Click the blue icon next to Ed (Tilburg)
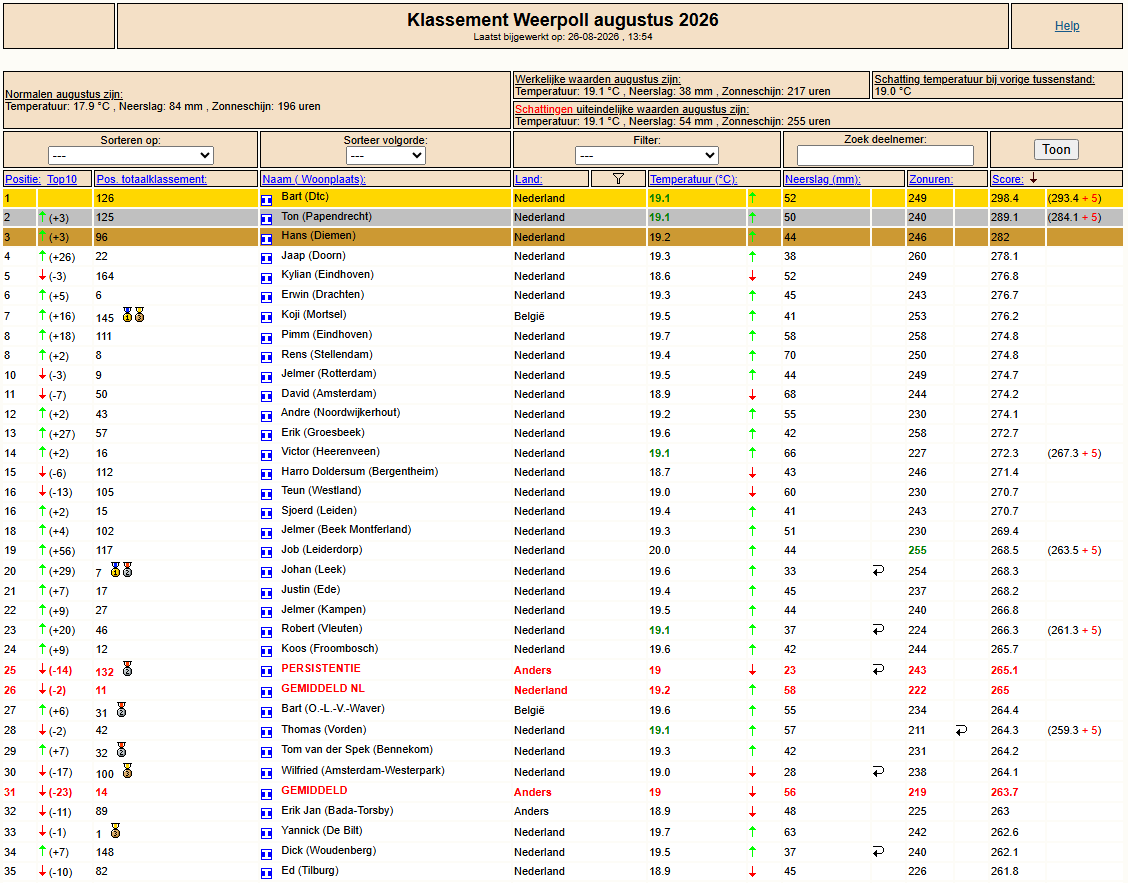The width and height of the screenshot is (1128, 883). (266, 872)
